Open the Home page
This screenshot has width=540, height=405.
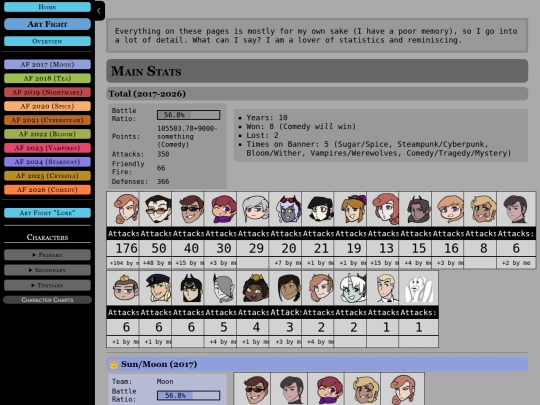coord(48,7)
